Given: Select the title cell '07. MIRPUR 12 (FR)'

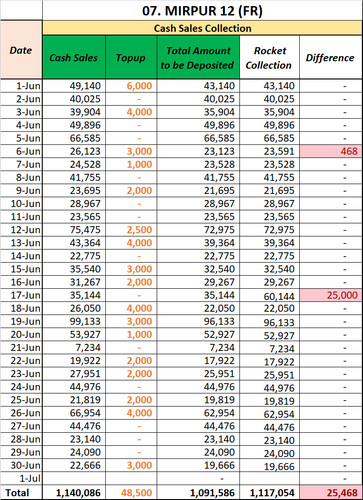Looking at the screenshot, I should pos(202,11).
